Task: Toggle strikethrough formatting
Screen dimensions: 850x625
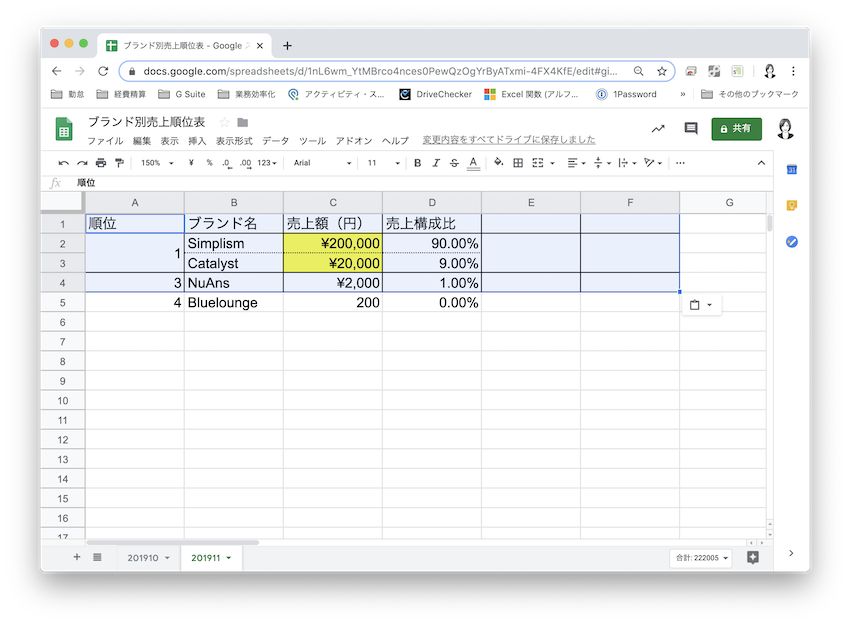Action: click(x=454, y=163)
